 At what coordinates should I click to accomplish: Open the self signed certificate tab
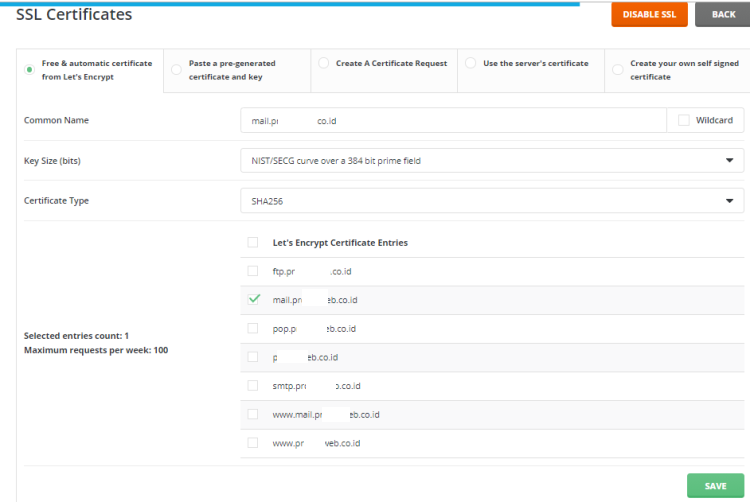point(677,70)
